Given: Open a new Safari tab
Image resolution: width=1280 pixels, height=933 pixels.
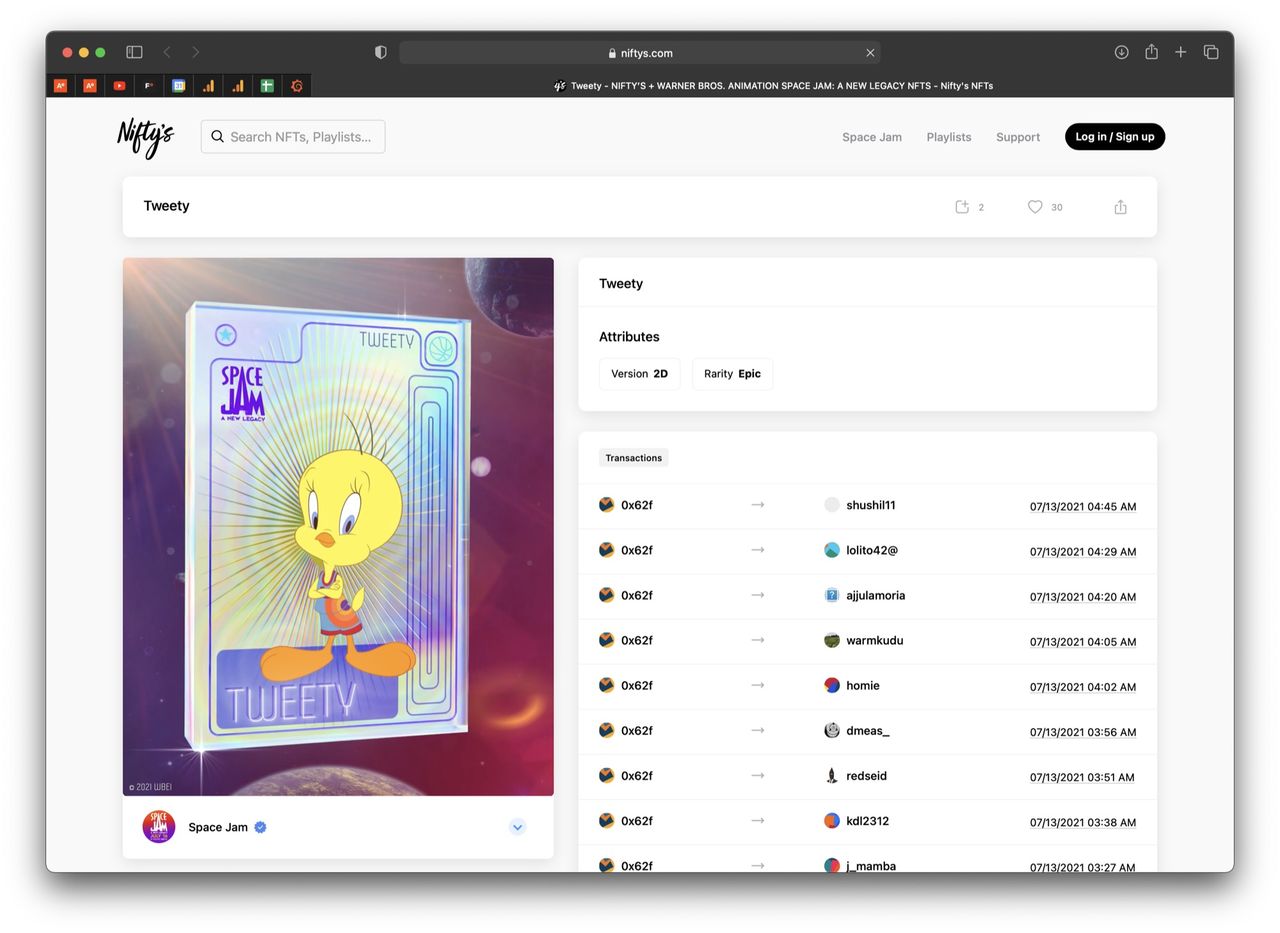Looking at the screenshot, I should [x=1180, y=52].
